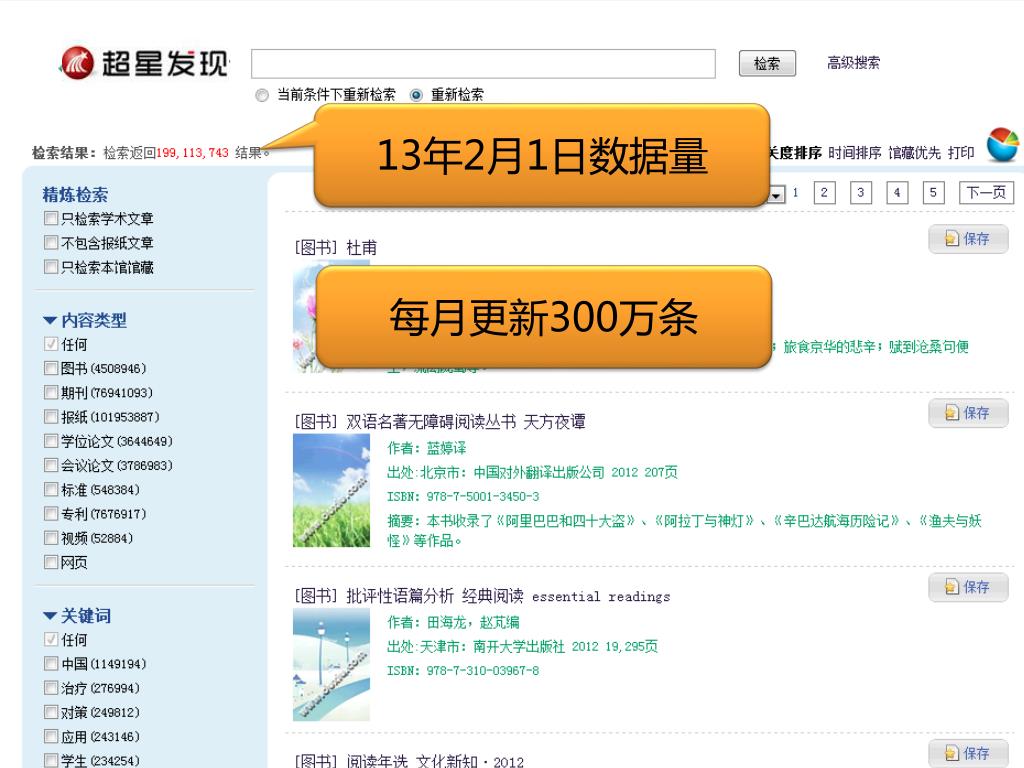The height and width of the screenshot is (768, 1024).
Task: Select 当前条件下重新检索 radio option
Action: [262, 95]
